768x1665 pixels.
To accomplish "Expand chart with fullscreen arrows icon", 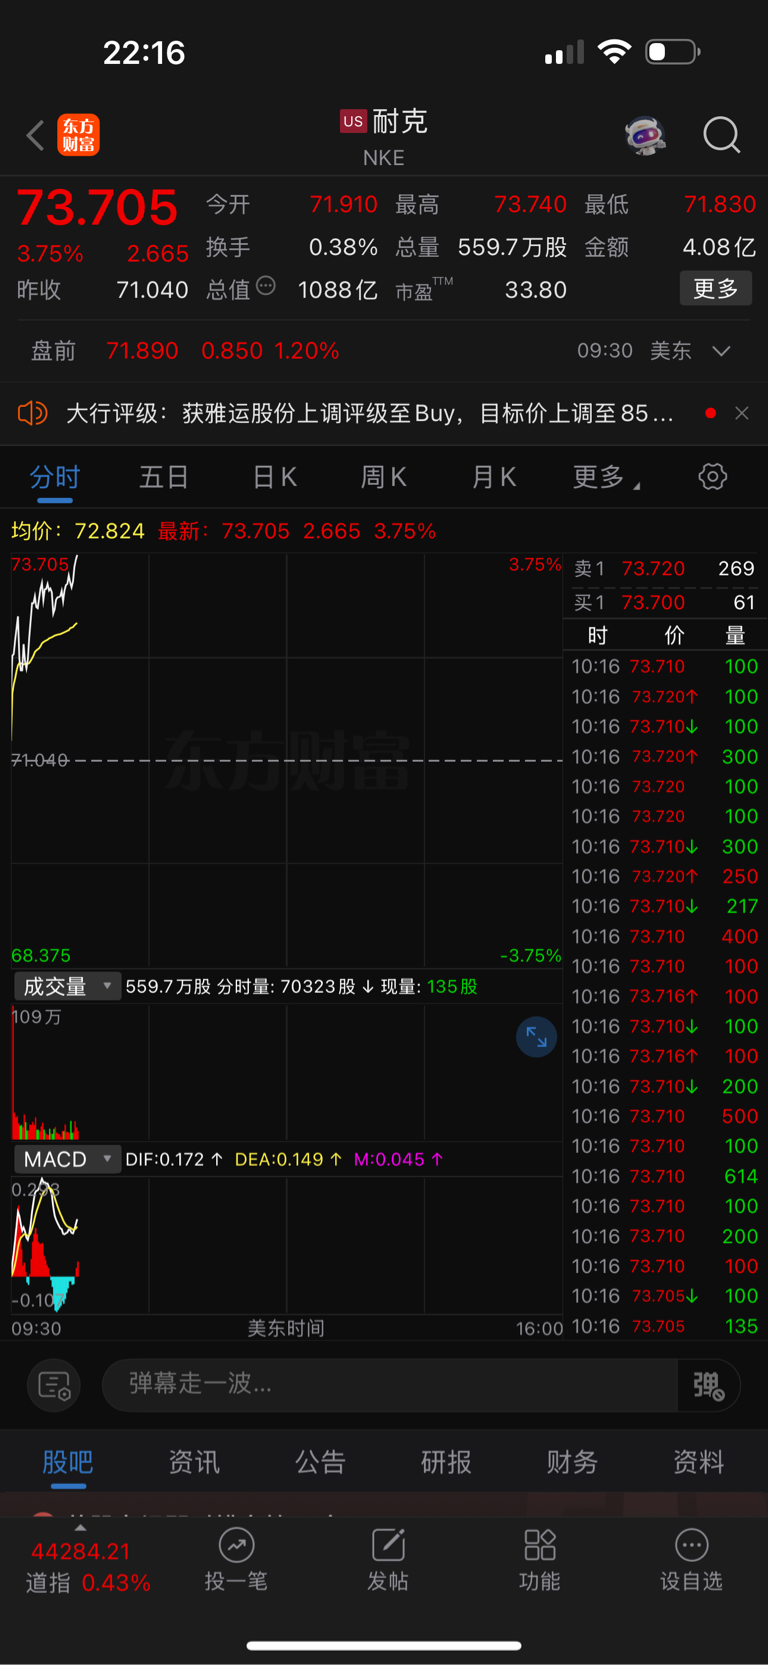I will (536, 1037).
